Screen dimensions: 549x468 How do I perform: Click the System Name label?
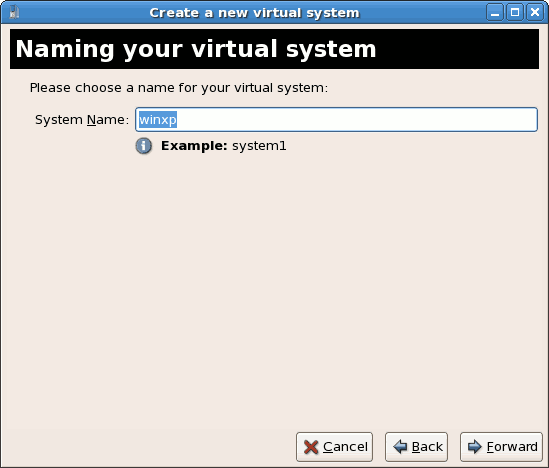coord(82,120)
